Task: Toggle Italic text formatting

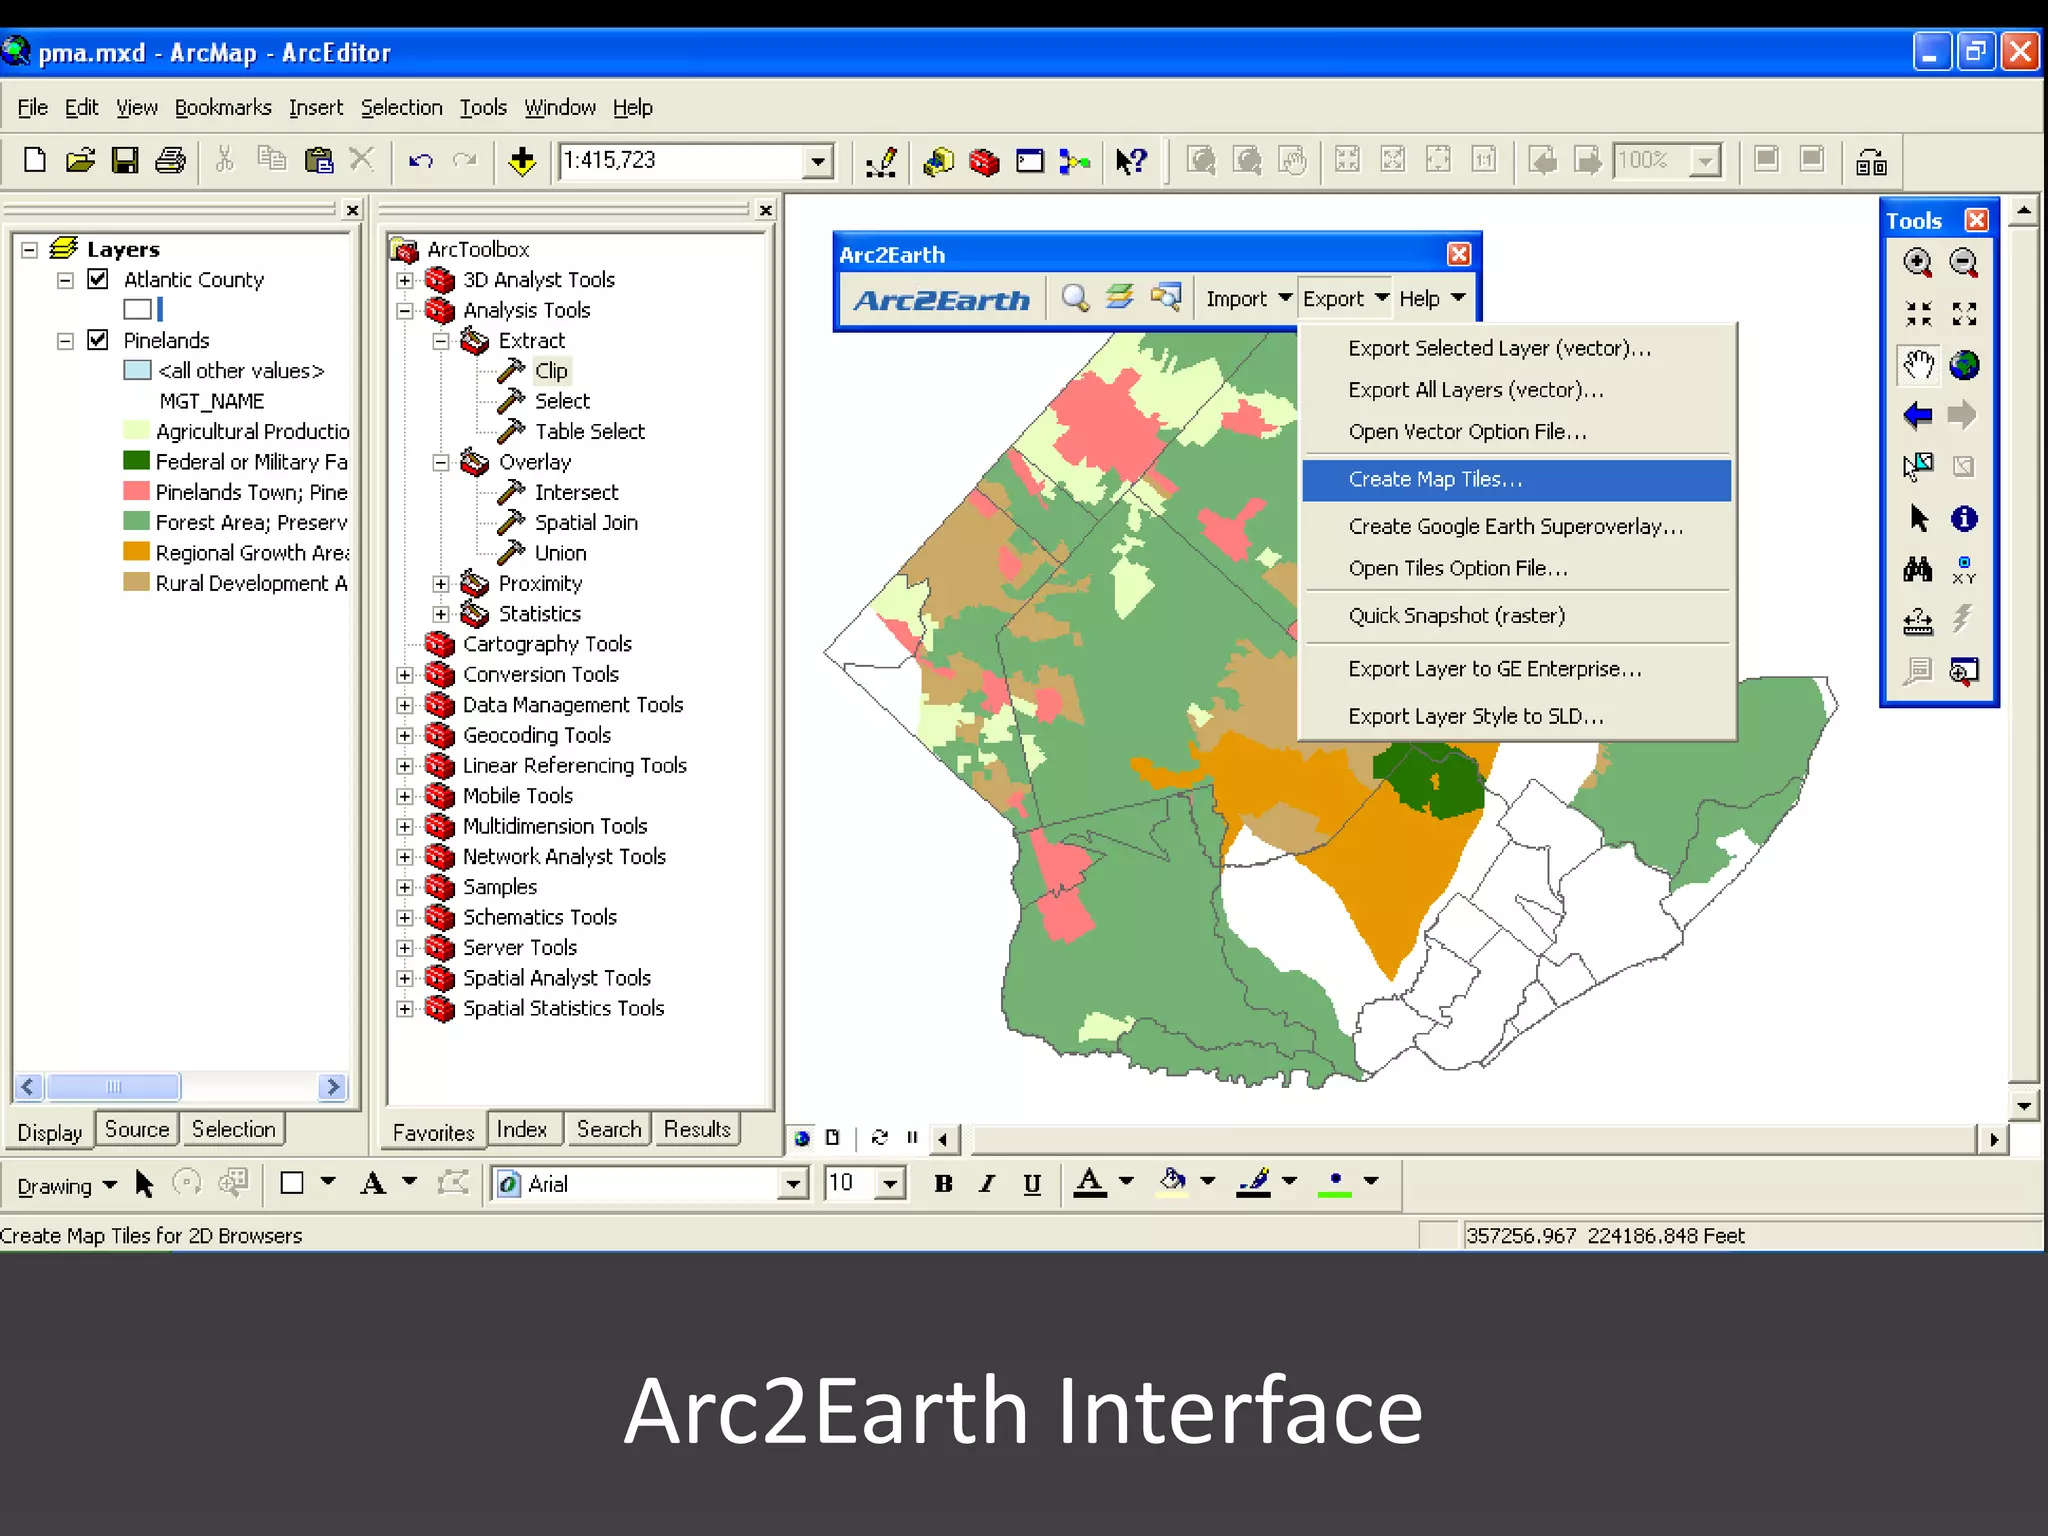Action: [x=987, y=1184]
